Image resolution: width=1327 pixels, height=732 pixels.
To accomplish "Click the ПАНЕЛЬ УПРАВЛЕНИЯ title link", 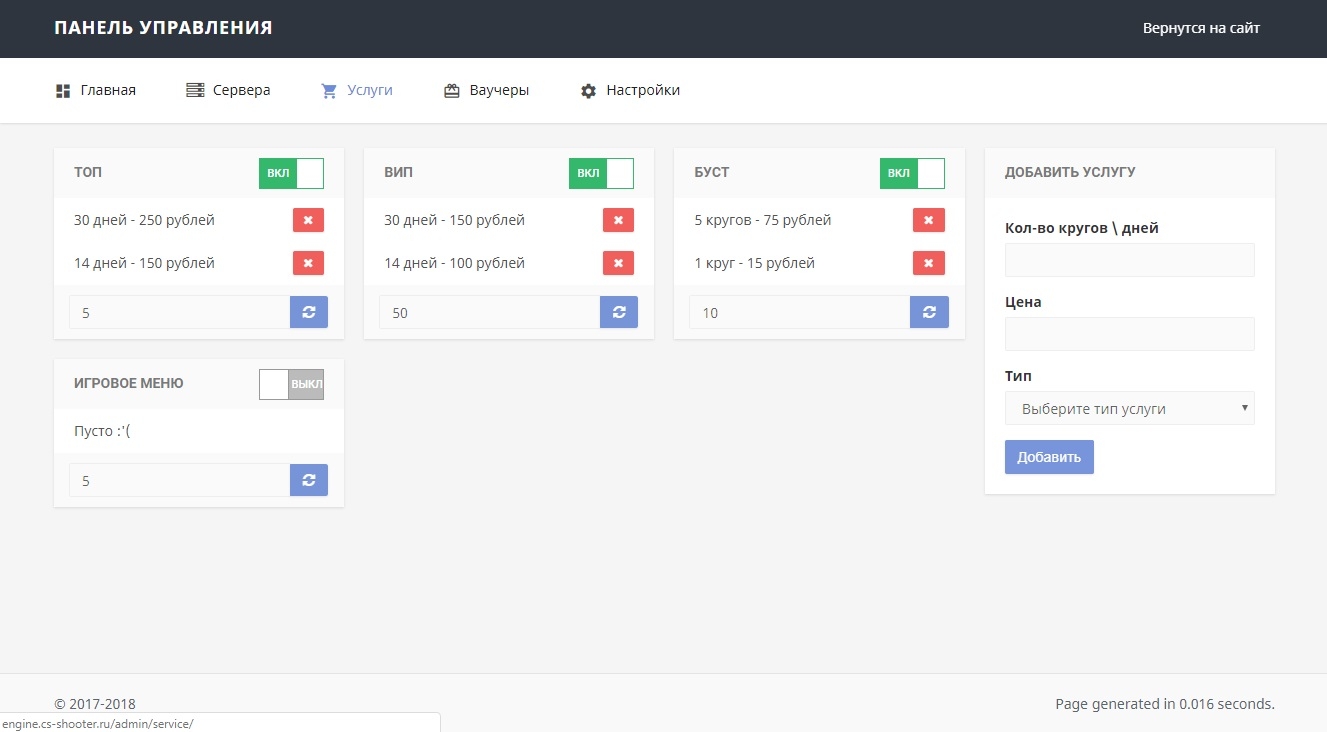I will [x=163, y=28].
